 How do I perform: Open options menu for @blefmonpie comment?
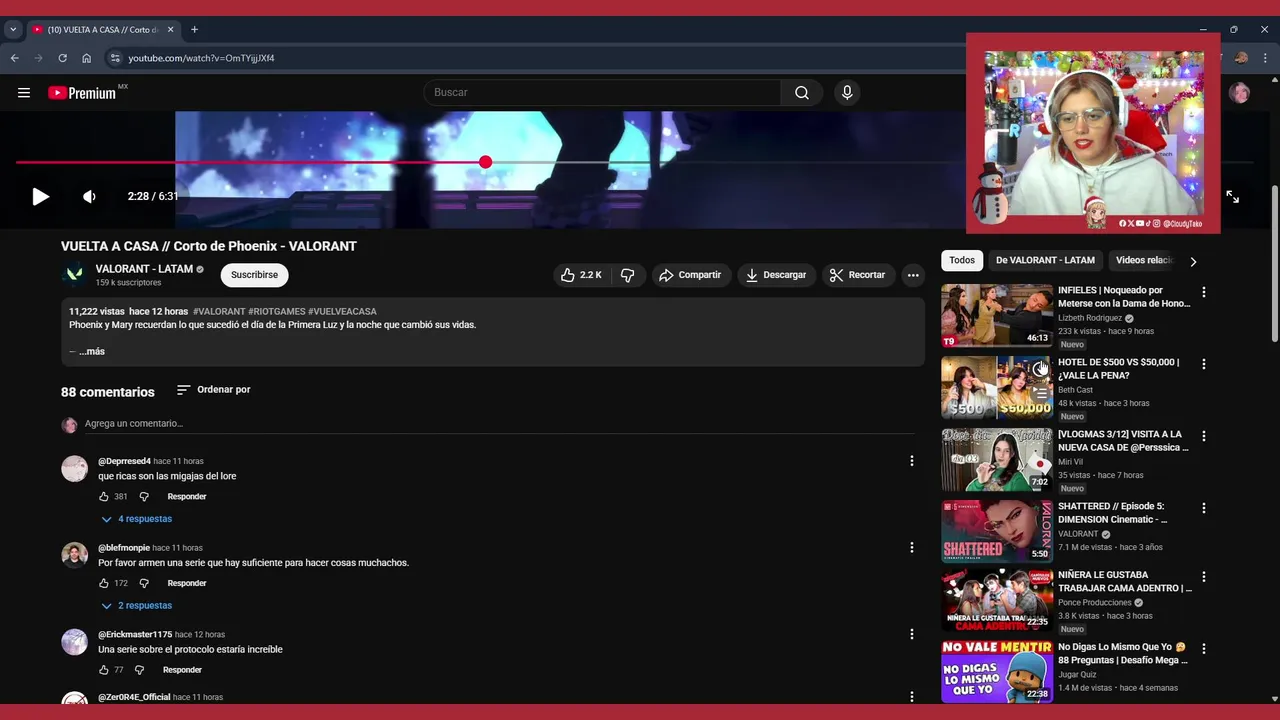pyautogui.click(x=911, y=548)
